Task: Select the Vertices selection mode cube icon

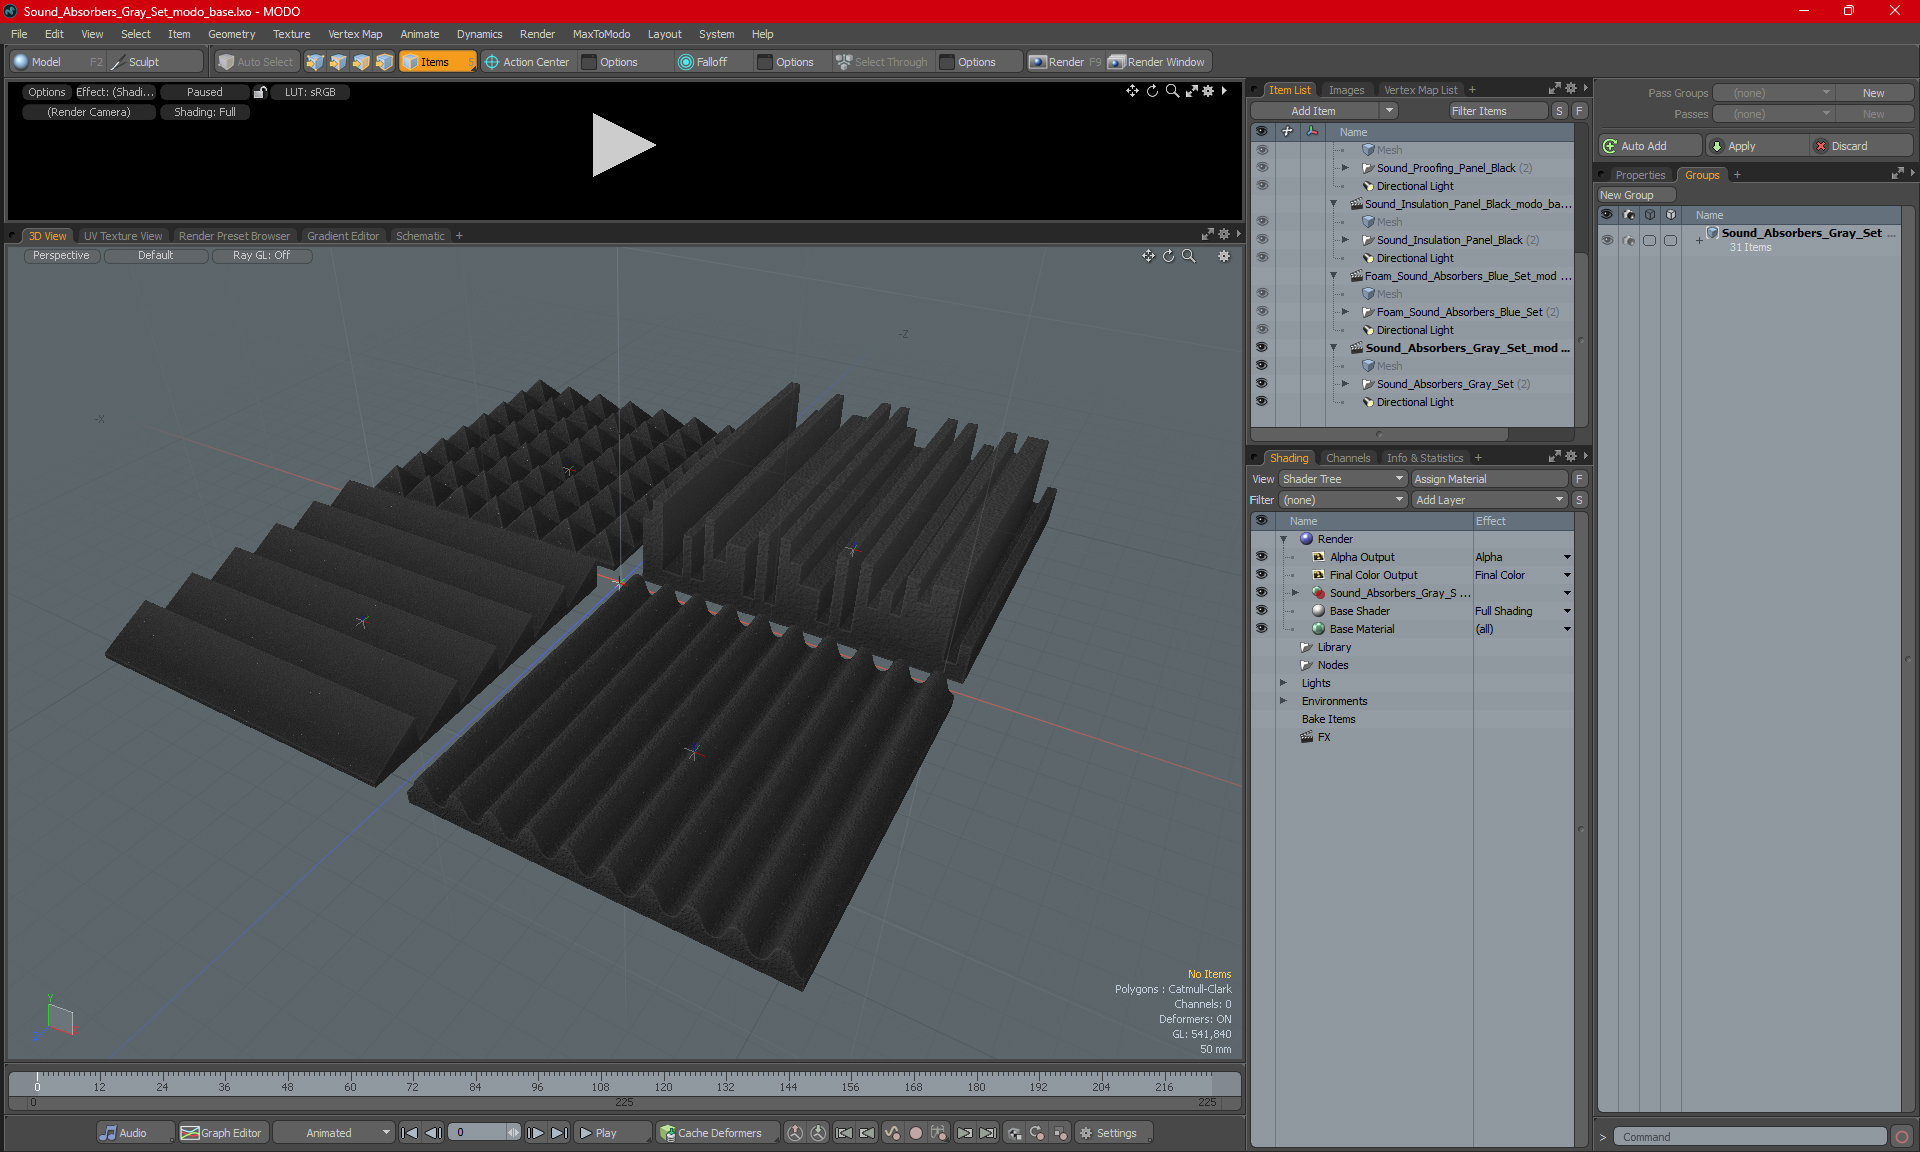Action: 315,62
